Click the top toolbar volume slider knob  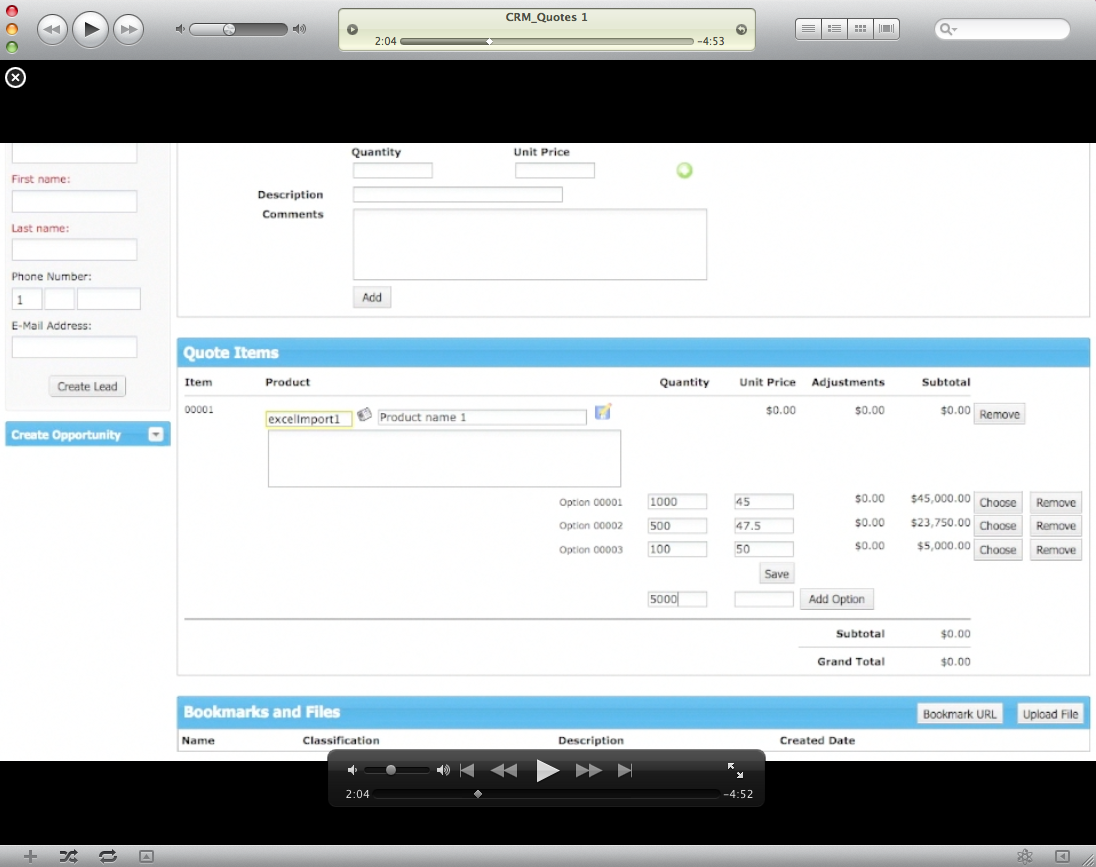[x=229, y=29]
